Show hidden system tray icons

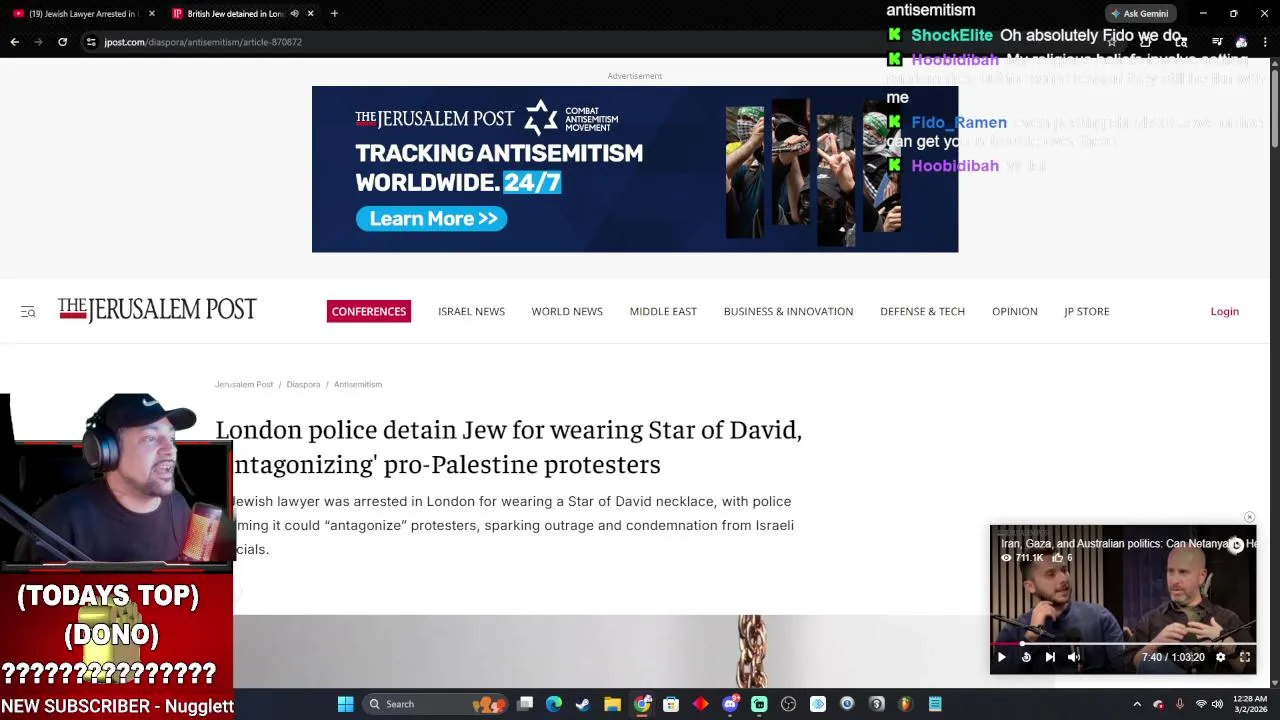click(x=1137, y=704)
